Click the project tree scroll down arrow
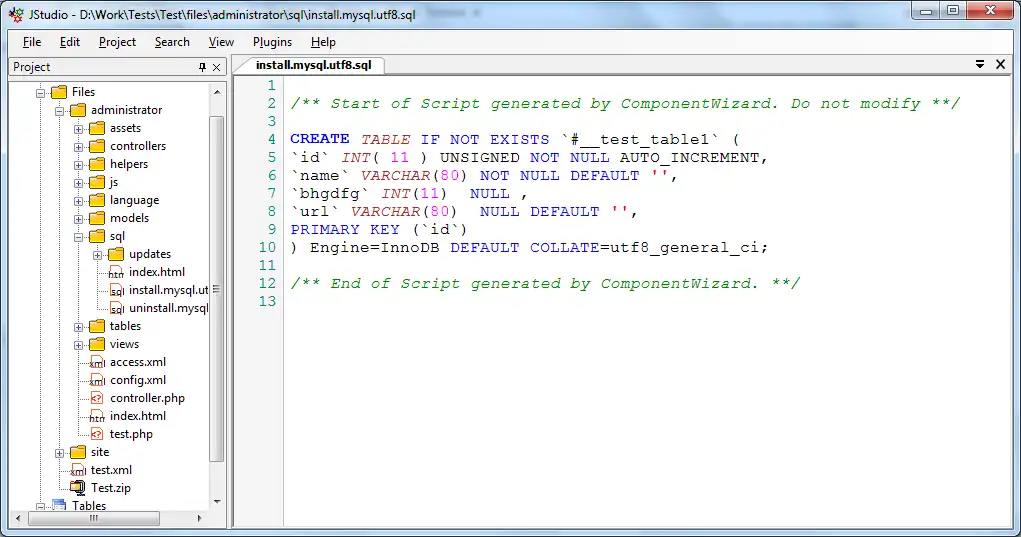Viewport: 1021px width, 537px height. point(217,502)
